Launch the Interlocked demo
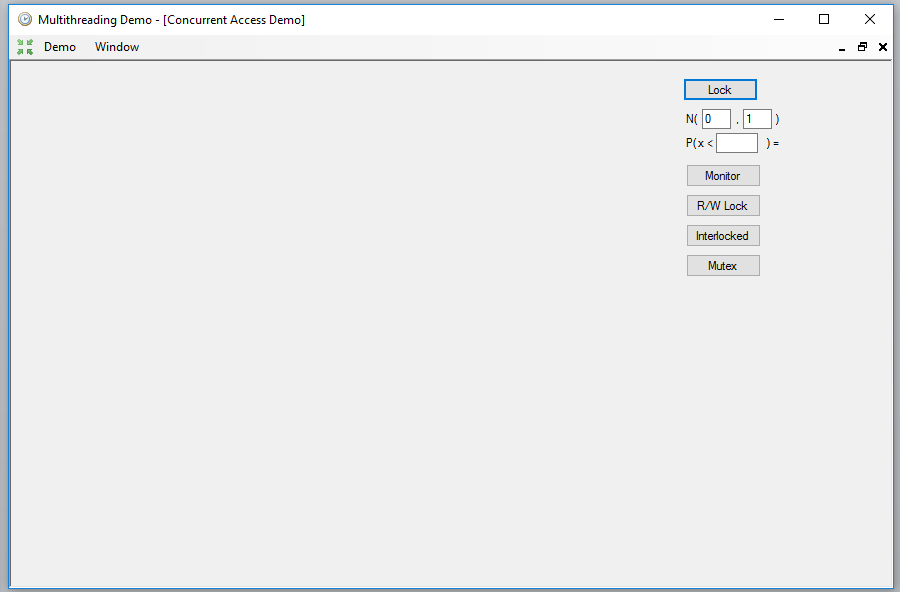The height and width of the screenshot is (592, 900). 723,235
